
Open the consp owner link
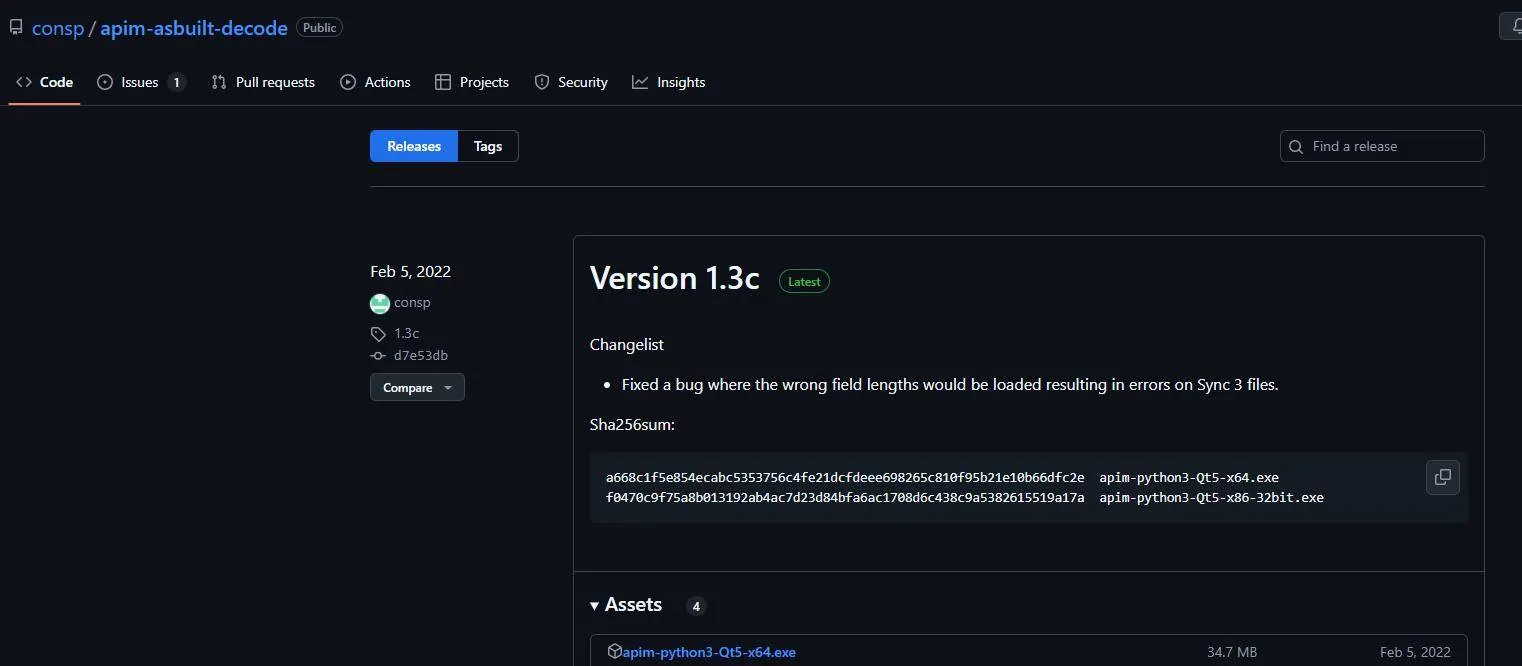58,28
